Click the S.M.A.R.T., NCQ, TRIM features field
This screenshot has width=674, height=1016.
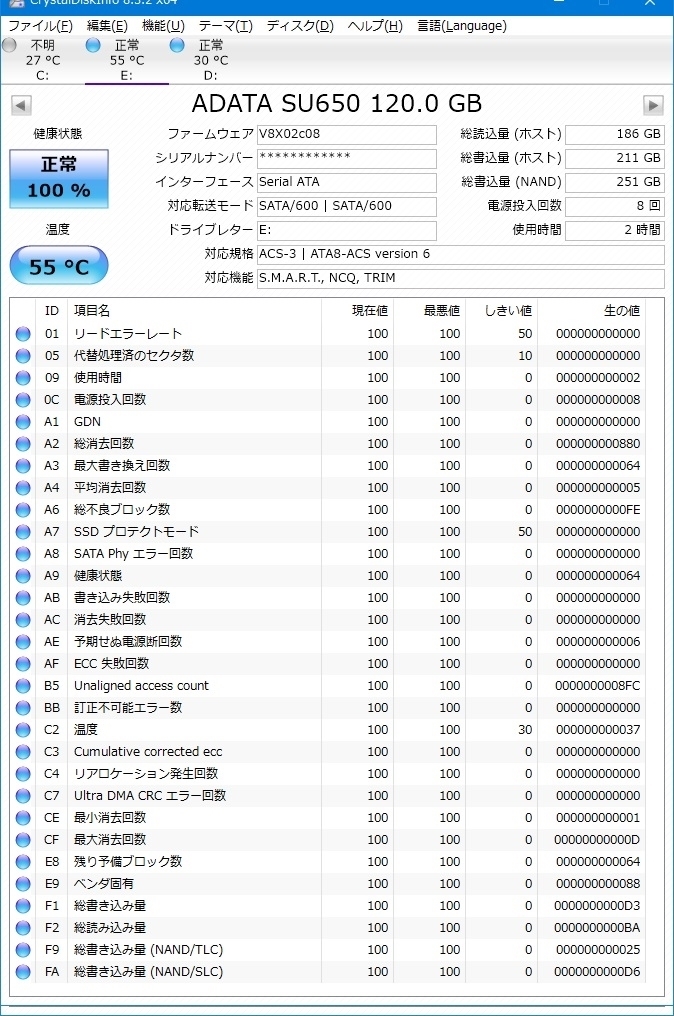pos(461,278)
